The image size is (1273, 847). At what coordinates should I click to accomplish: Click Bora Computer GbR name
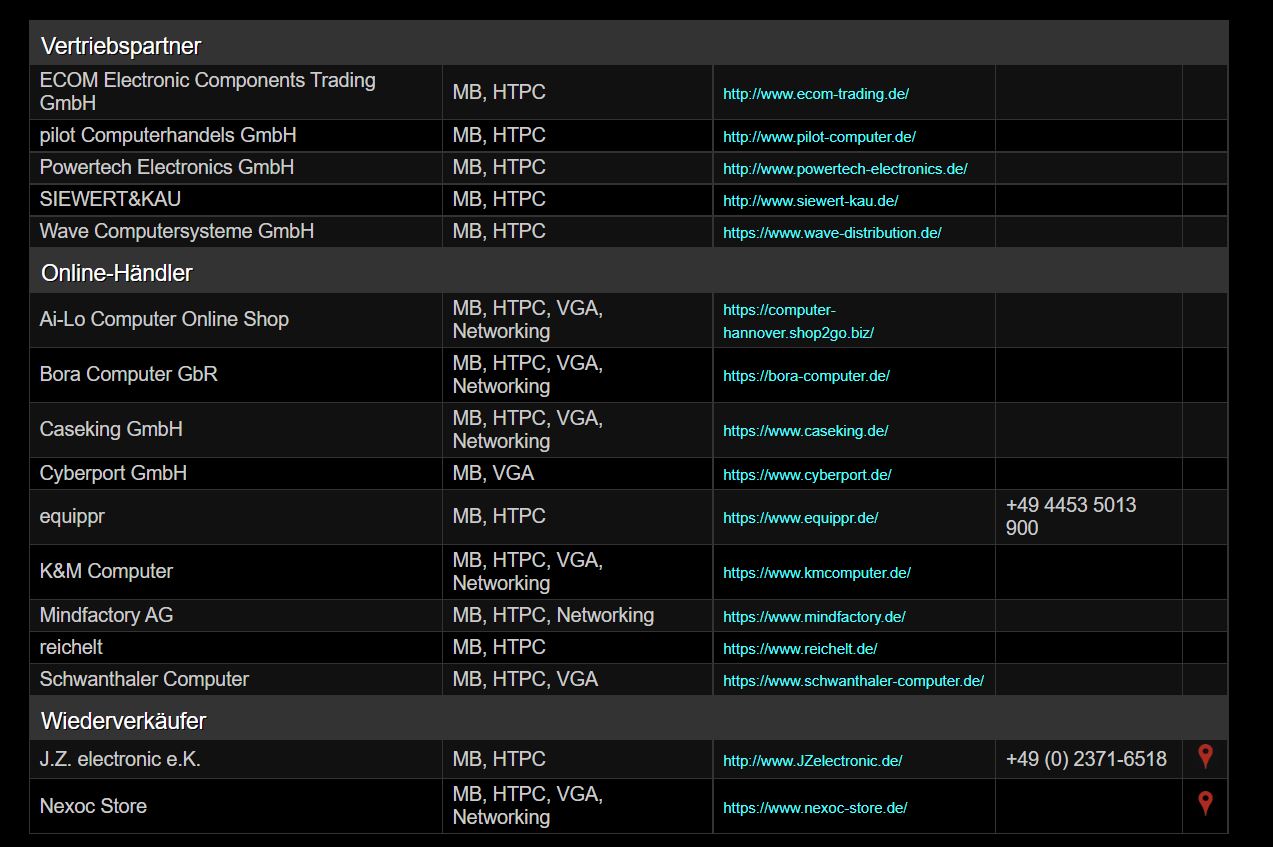[128, 374]
